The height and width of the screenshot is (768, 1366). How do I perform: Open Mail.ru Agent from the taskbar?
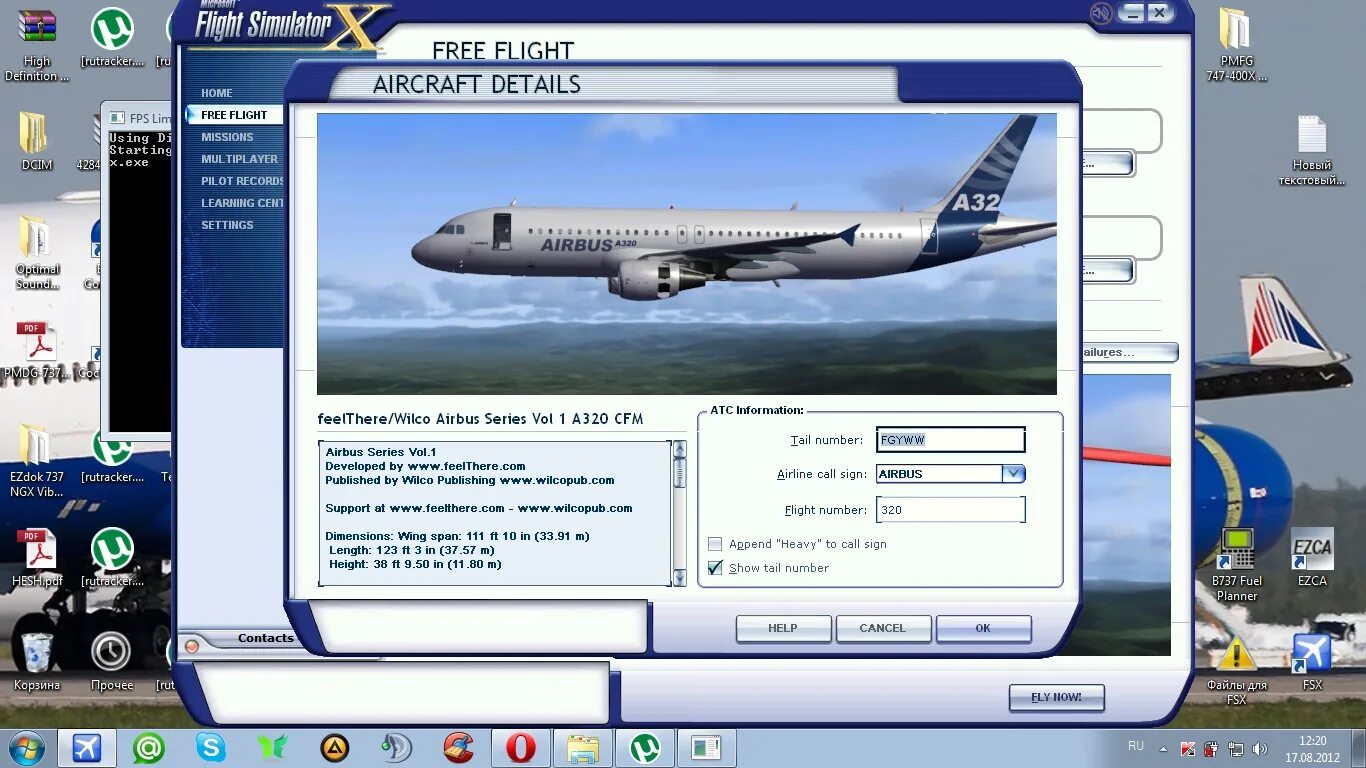[x=149, y=748]
